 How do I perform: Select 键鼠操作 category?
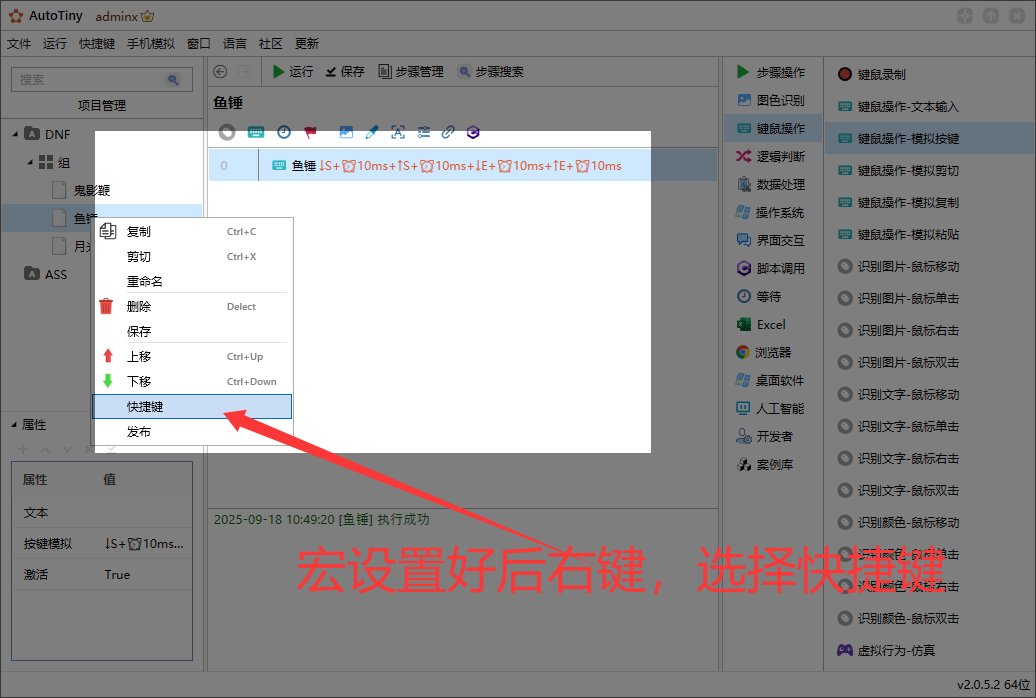[772, 128]
